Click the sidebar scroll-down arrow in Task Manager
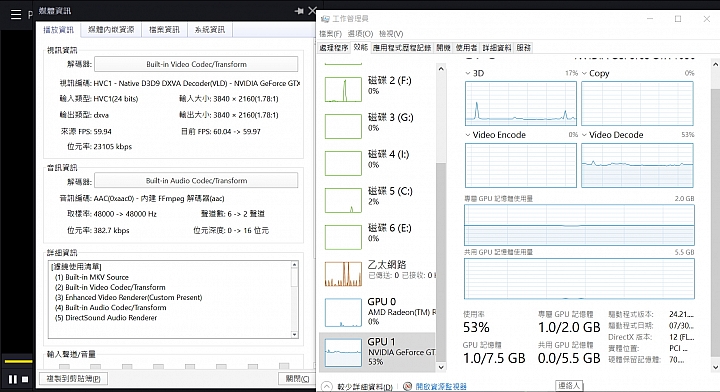The width and height of the screenshot is (720, 392). click(441, 367)
